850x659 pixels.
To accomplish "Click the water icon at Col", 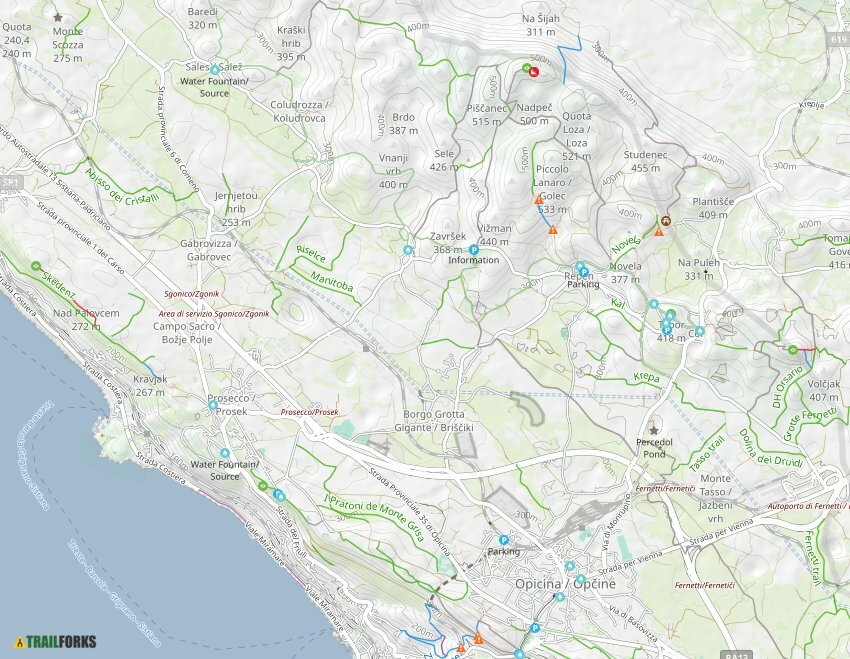I will click(700, 331).
